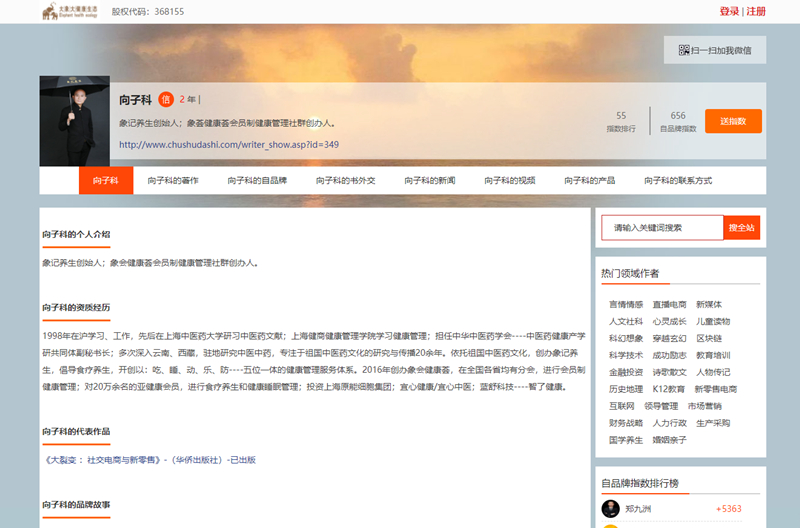Image resolution: width=800 pixels, height=528 pixels.
Task: Click the keyword search input field
Action: (662, 228)
